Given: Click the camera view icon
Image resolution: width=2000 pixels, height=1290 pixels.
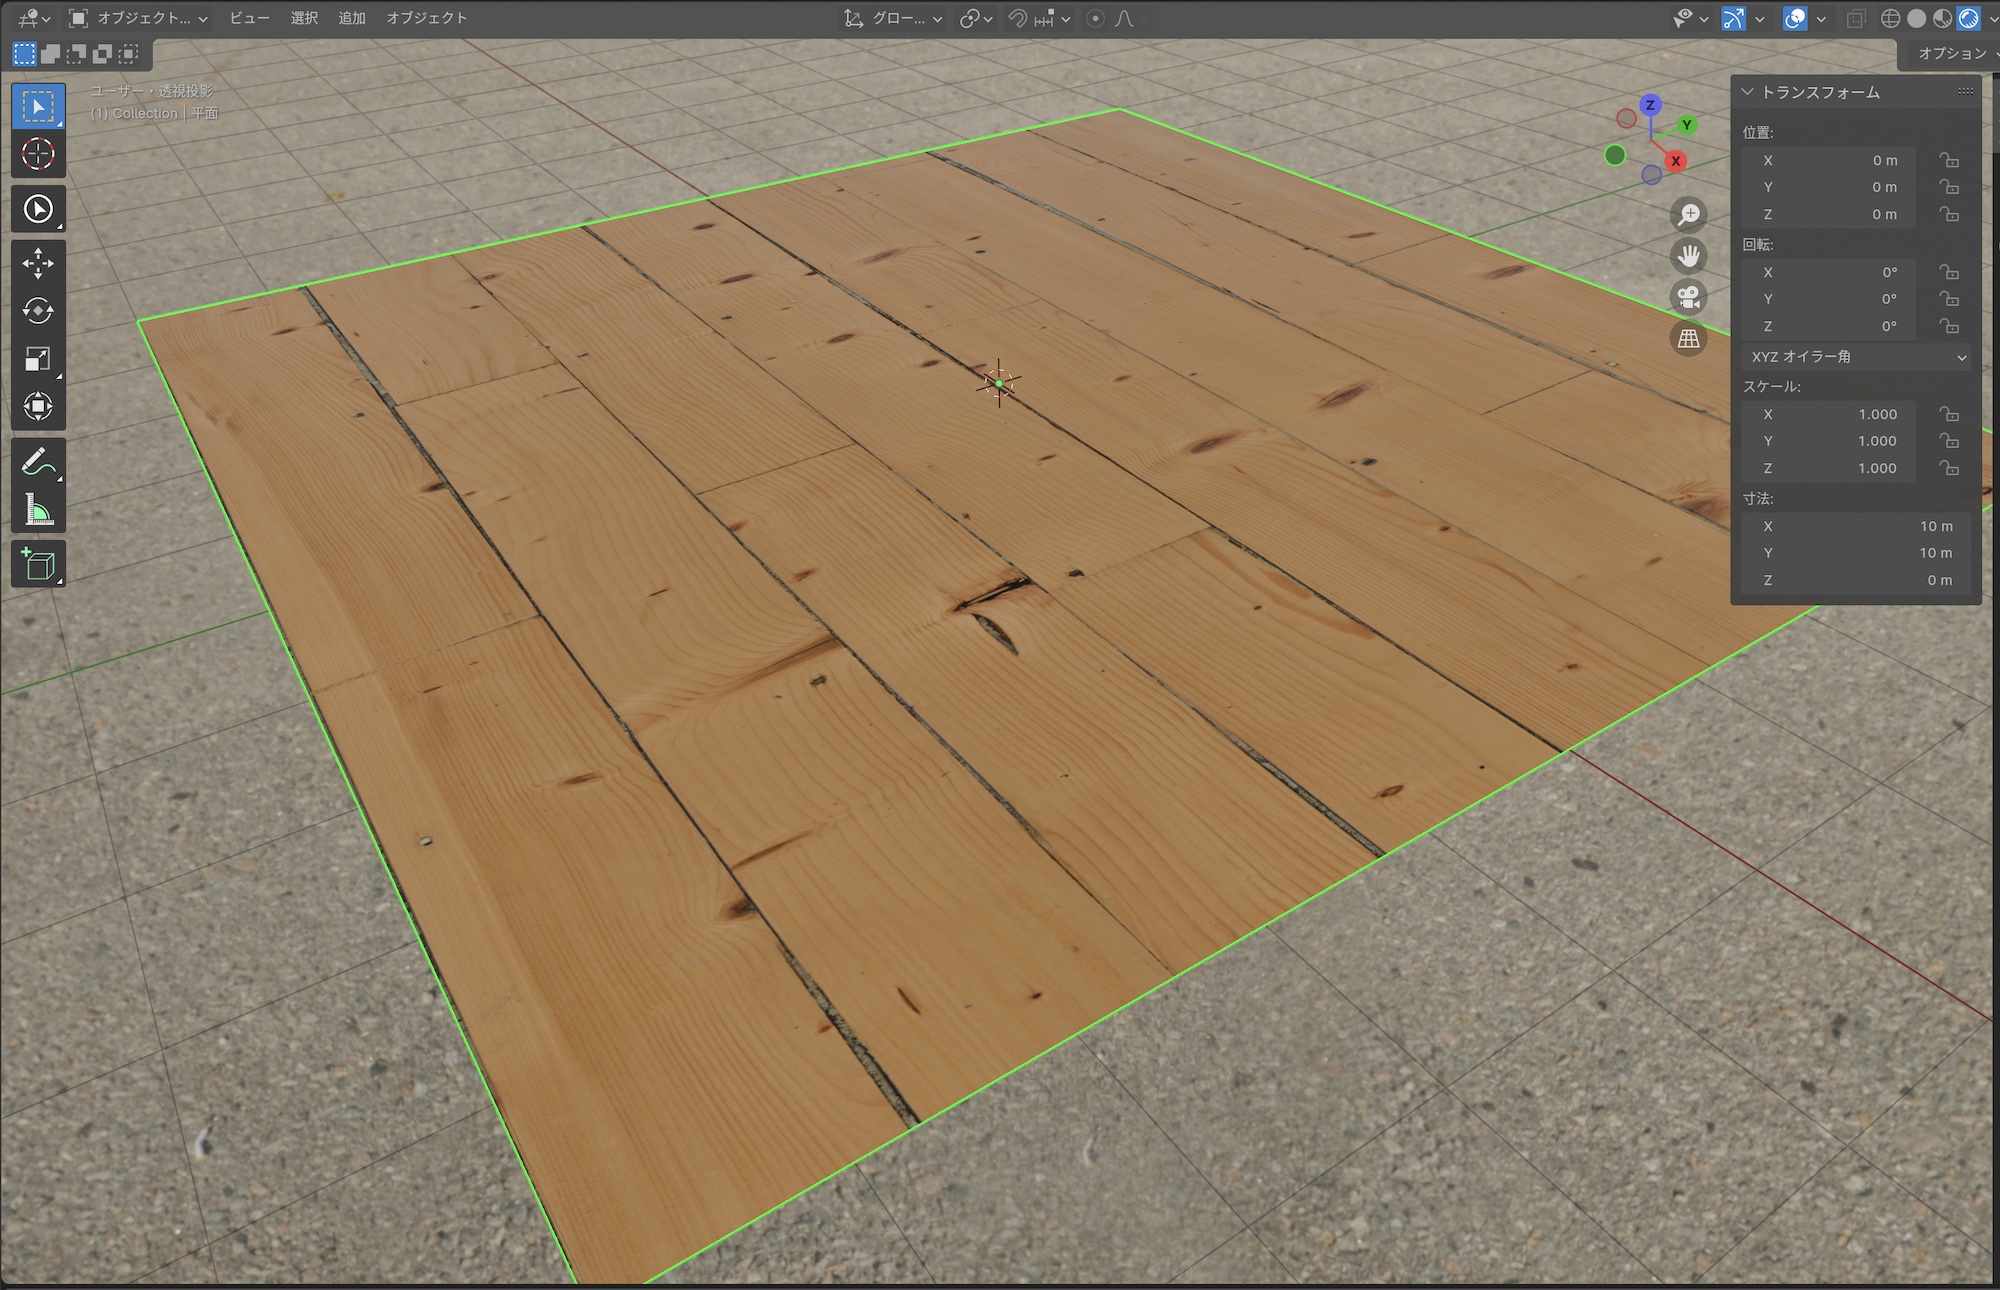Looking at the screenshot, I should [x=1689, y=298].
